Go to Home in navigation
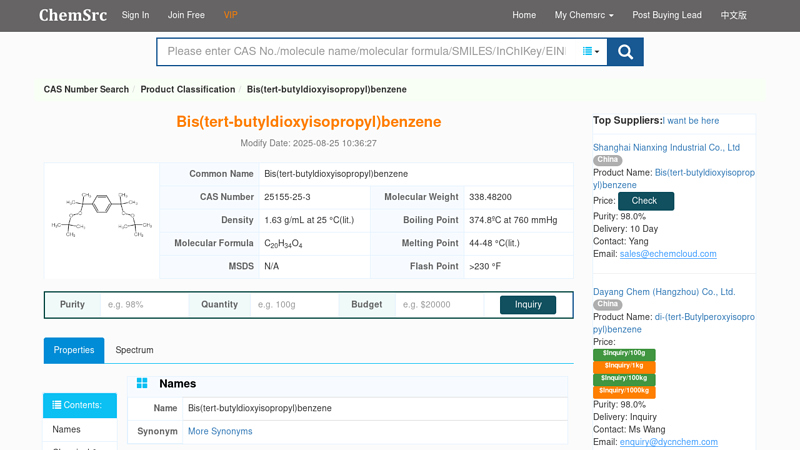800x450 pixels. (x=524, y=15)
